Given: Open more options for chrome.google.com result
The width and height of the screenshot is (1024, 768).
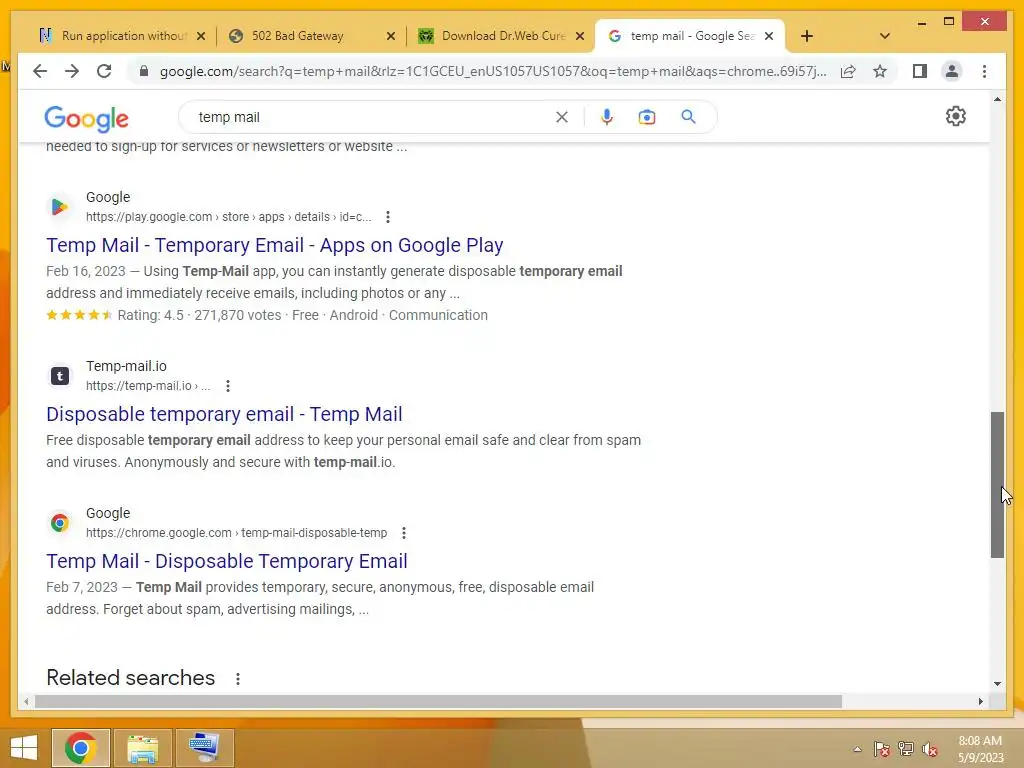Looking at the screenshot, I should pyautogui.click(x=404, y=533).
